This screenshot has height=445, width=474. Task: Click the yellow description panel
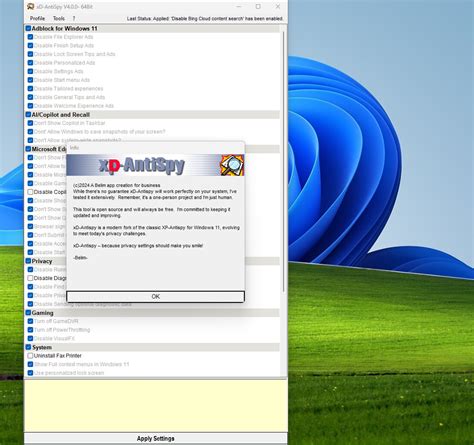coord(155,405)
